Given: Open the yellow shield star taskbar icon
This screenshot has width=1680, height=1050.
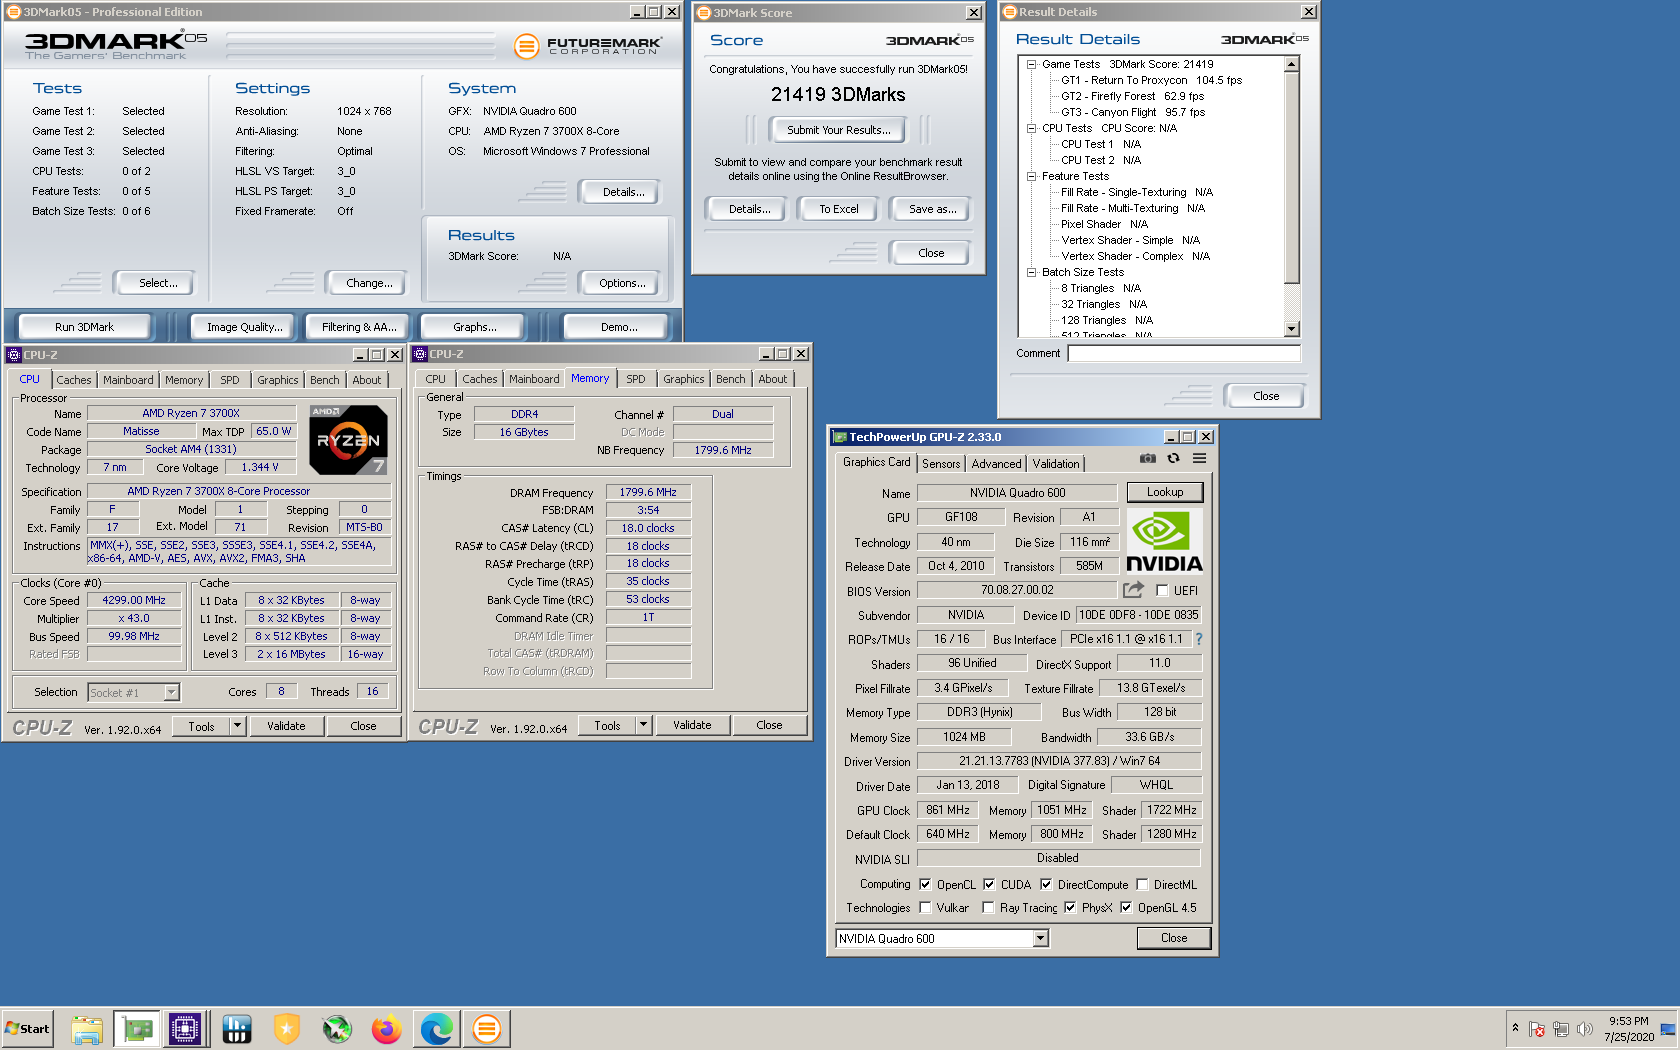Looking at the screenshot, I should pyautogui.click(x=287, y=1028).
